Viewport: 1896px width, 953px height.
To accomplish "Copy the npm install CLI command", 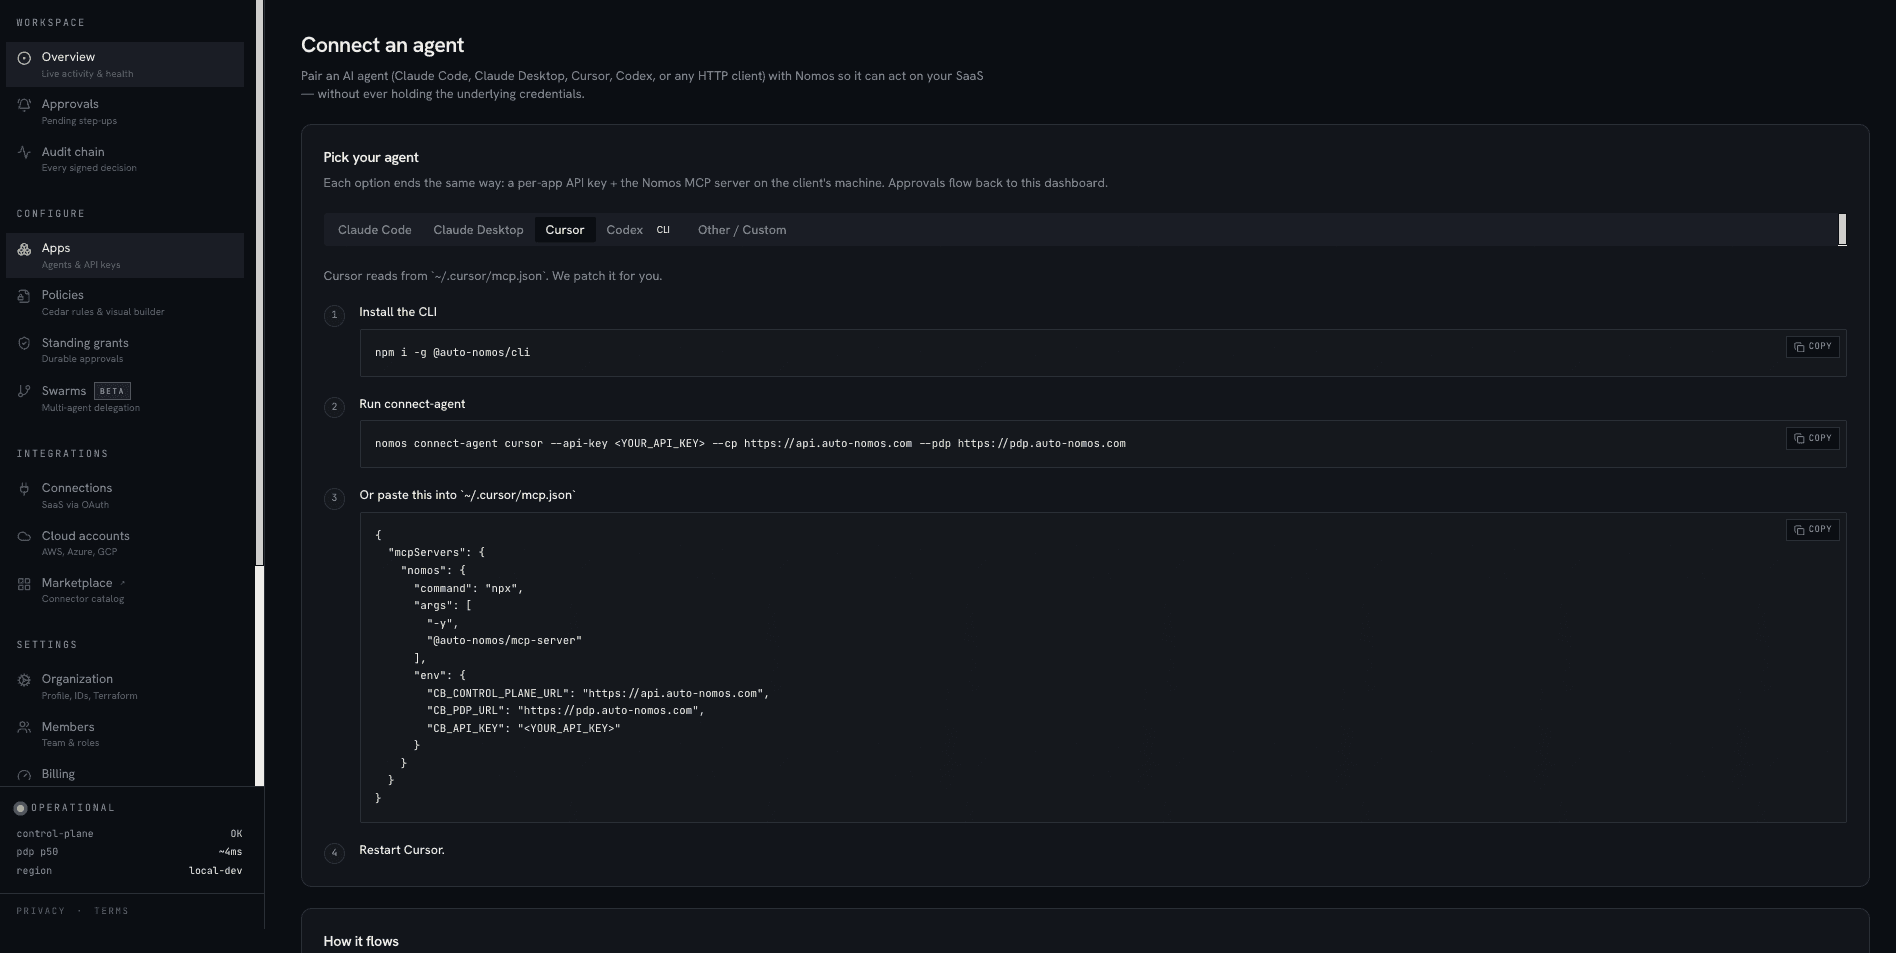I will click(x=1812, y=347).
